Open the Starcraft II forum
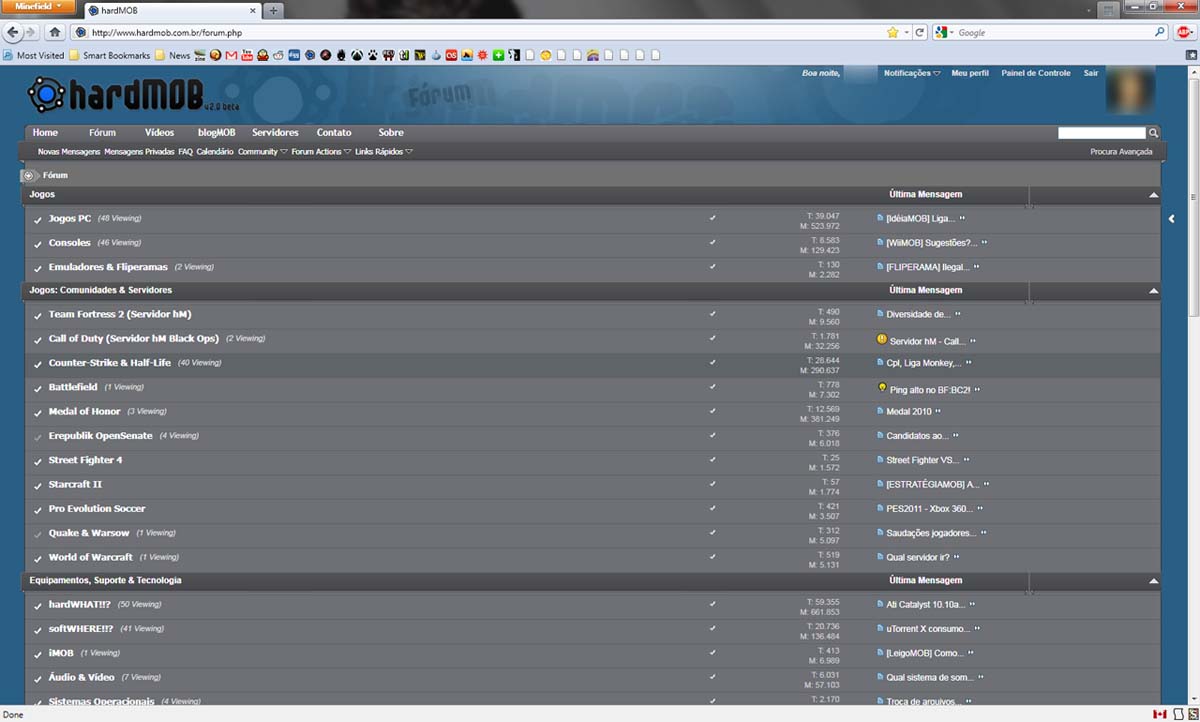The height and width of the screenshot is (722, 1200). pyautogui.click(x=75, y=484)
